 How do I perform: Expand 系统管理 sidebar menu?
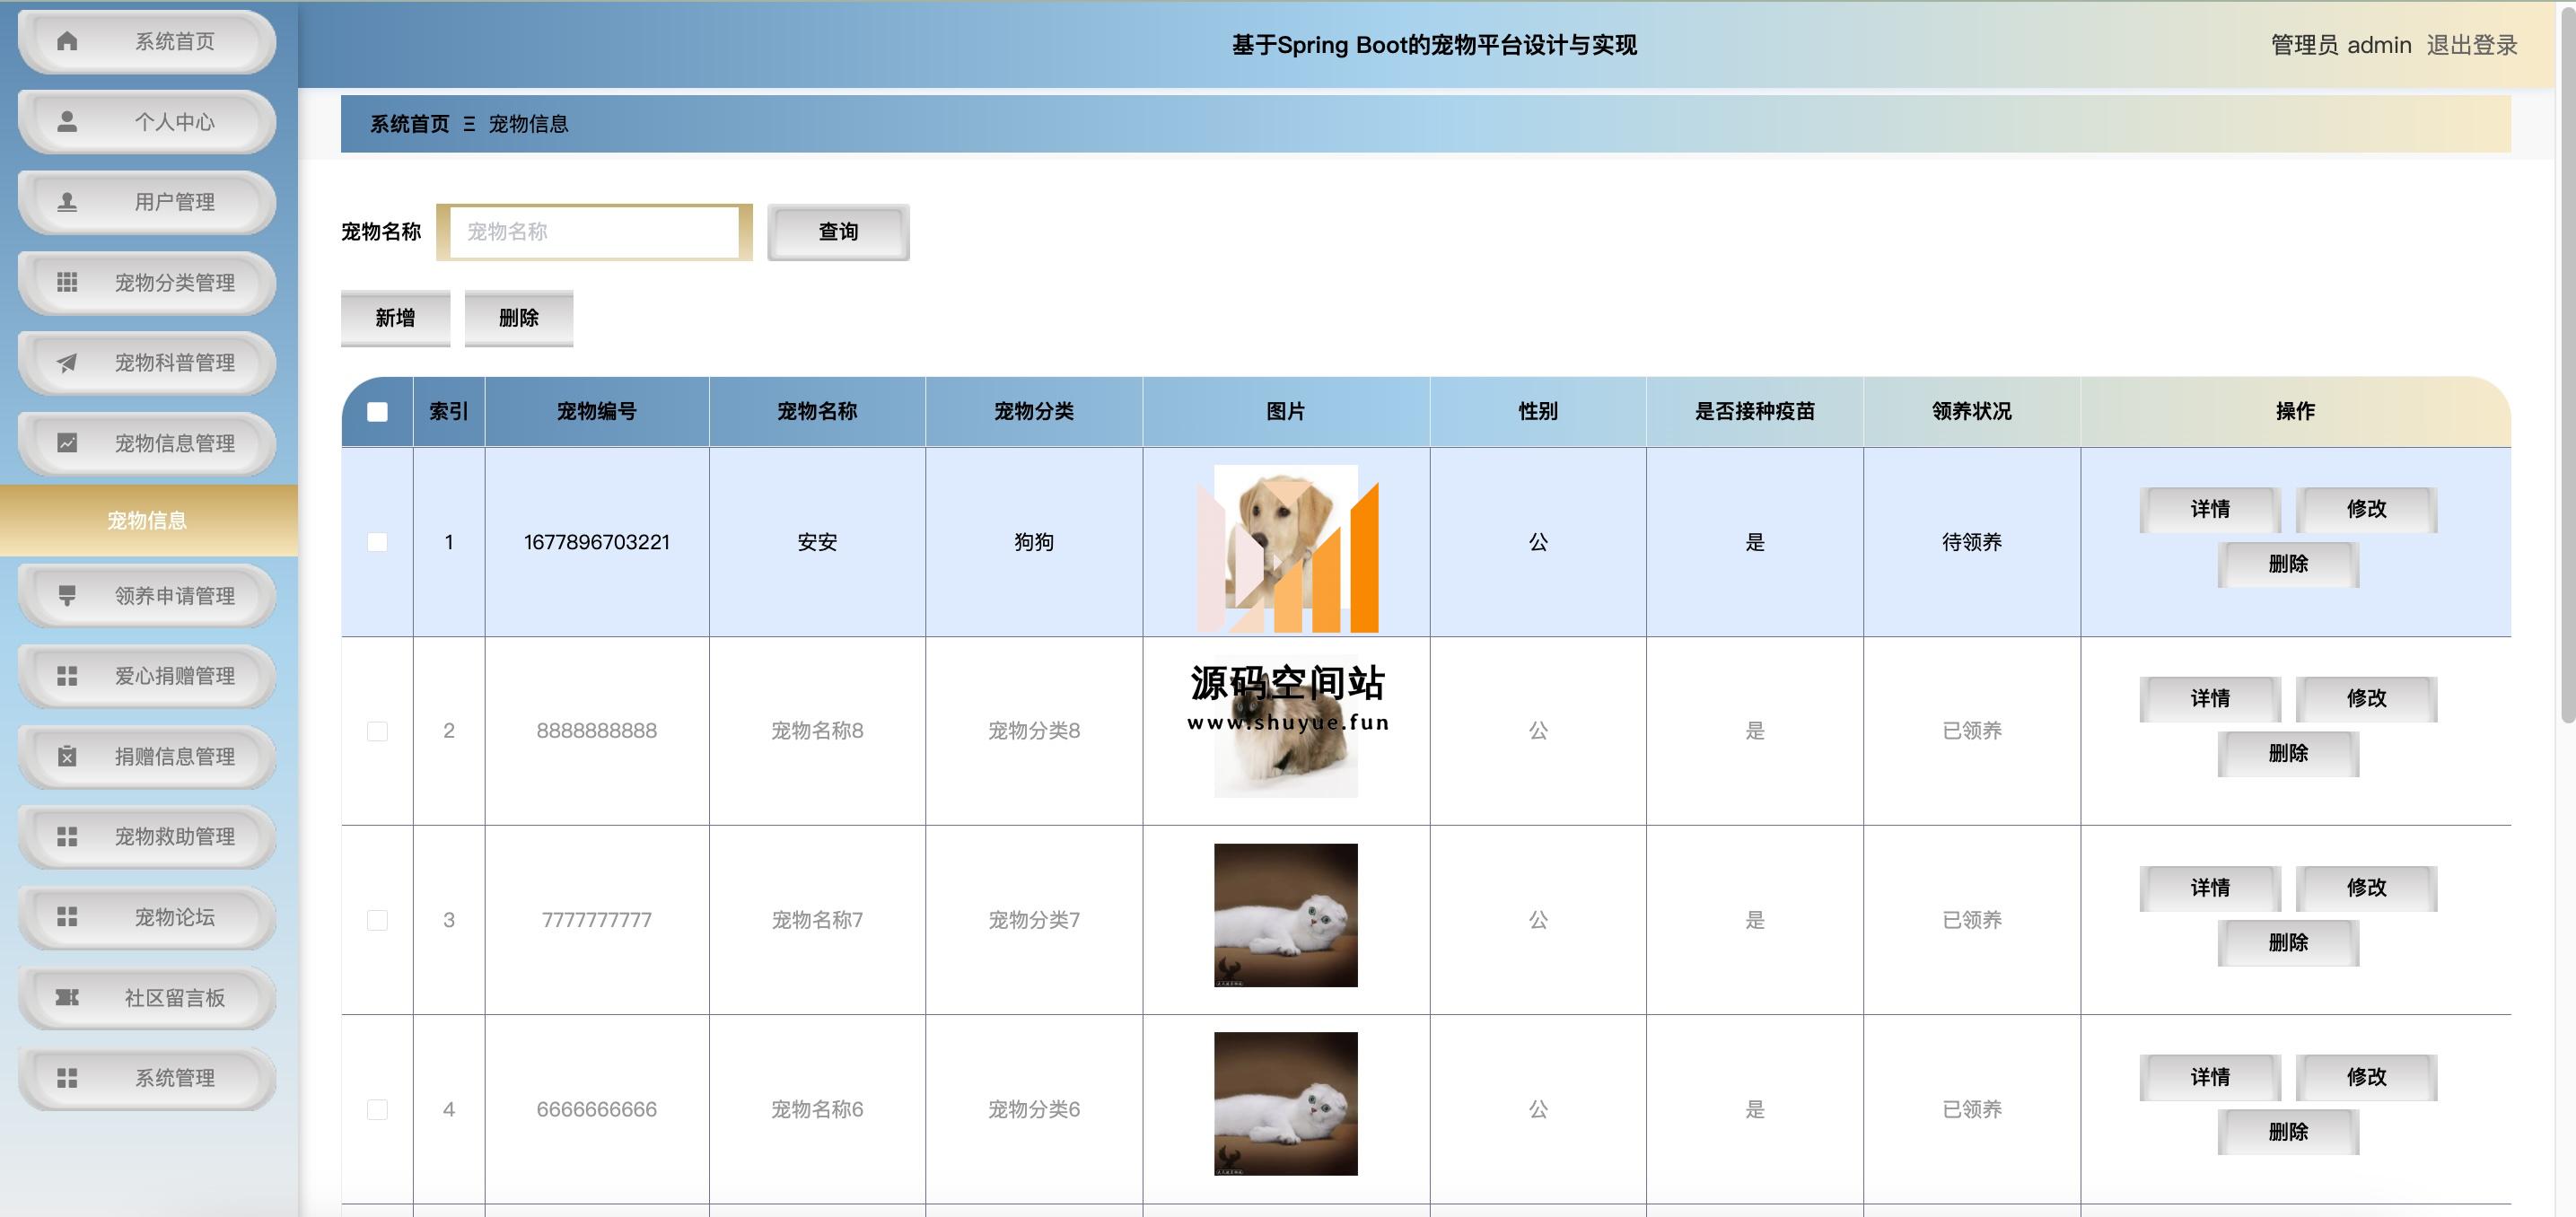(147, 1078)
